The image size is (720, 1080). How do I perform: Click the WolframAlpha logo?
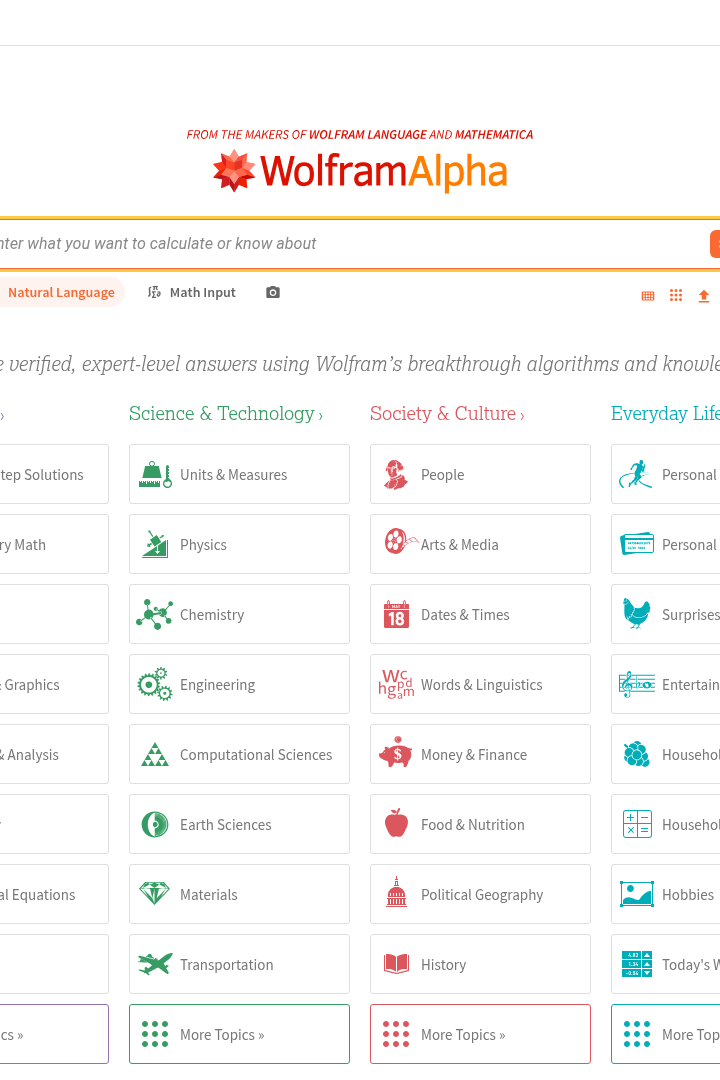[360, 171]
